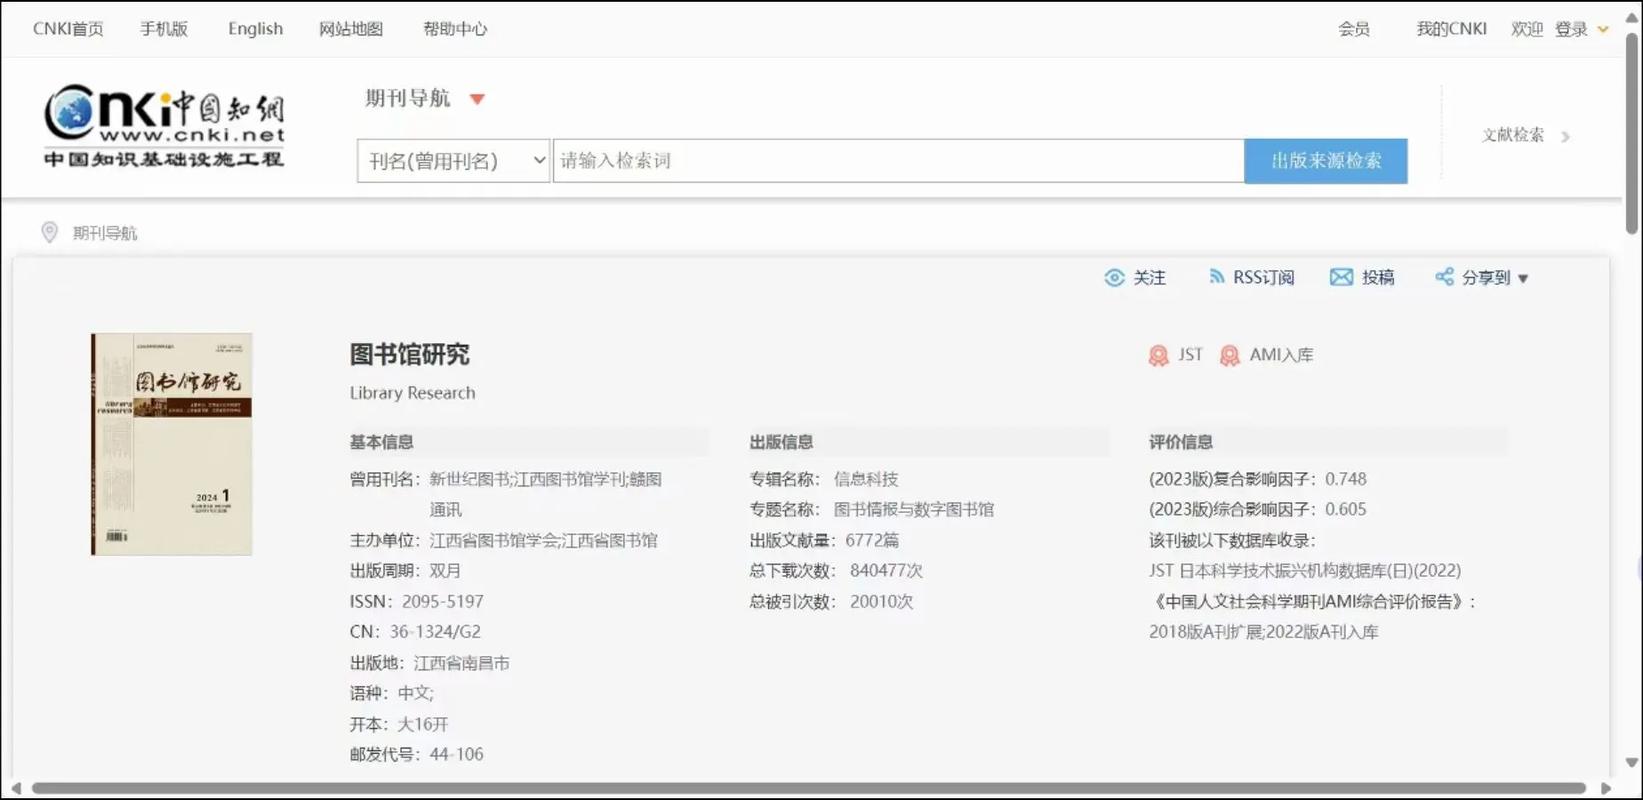
Task: Click the journal title 图书馆研究
Action: [410, 355]
